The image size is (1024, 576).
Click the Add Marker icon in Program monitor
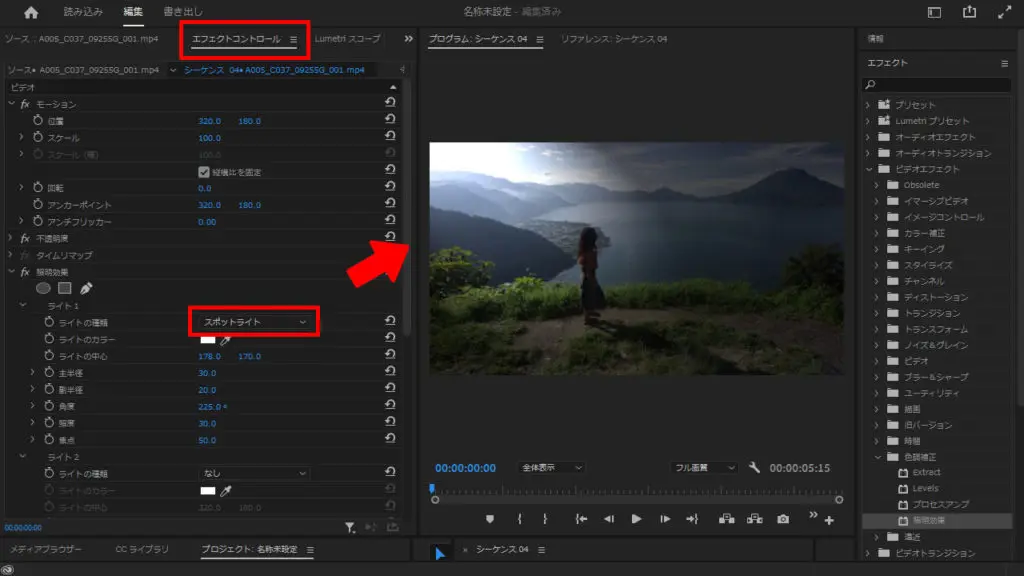(x=490, y=519)
